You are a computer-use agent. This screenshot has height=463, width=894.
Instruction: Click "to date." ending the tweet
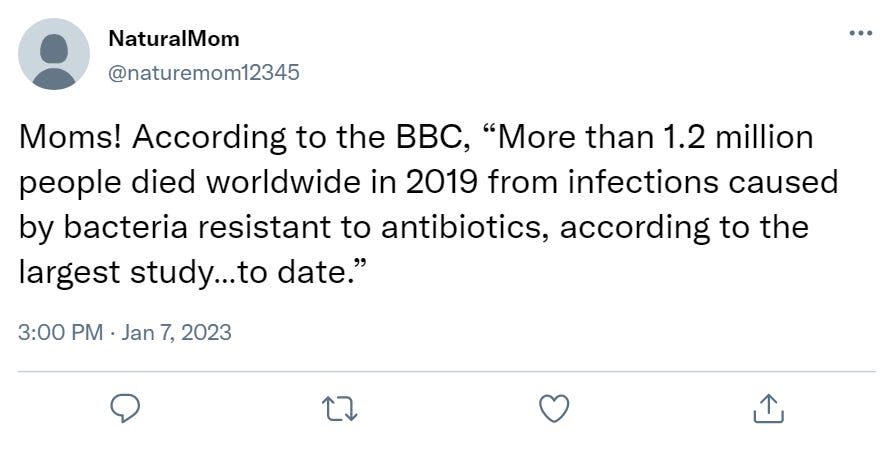coord(299,273)
